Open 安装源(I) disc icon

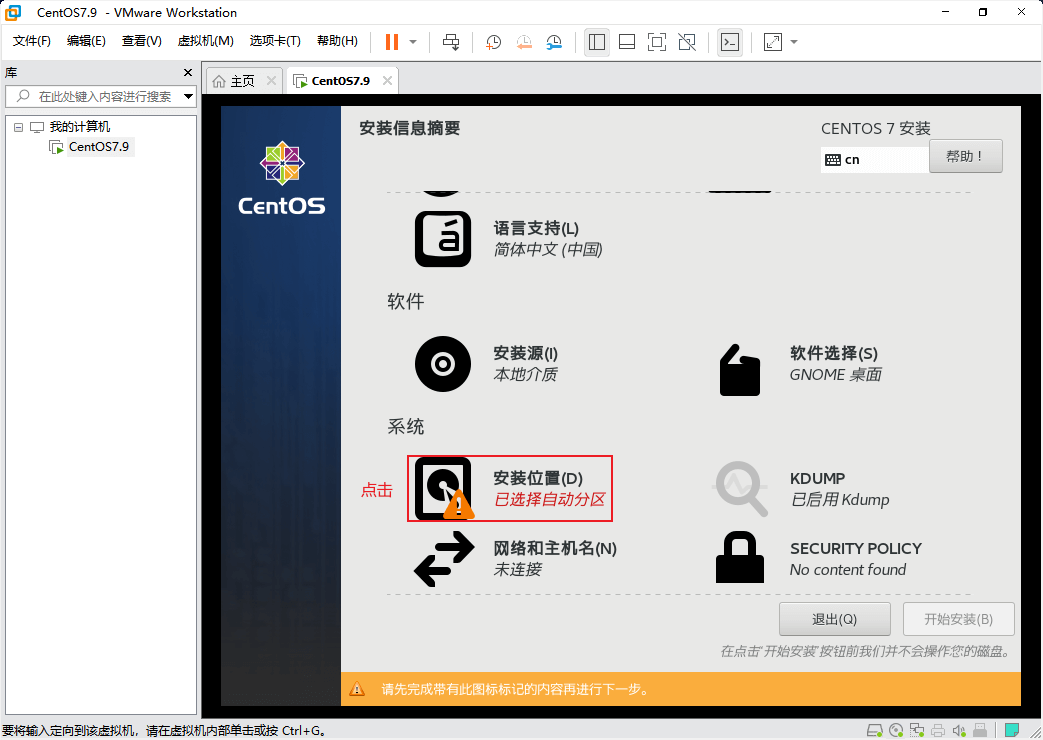[443, 364]
